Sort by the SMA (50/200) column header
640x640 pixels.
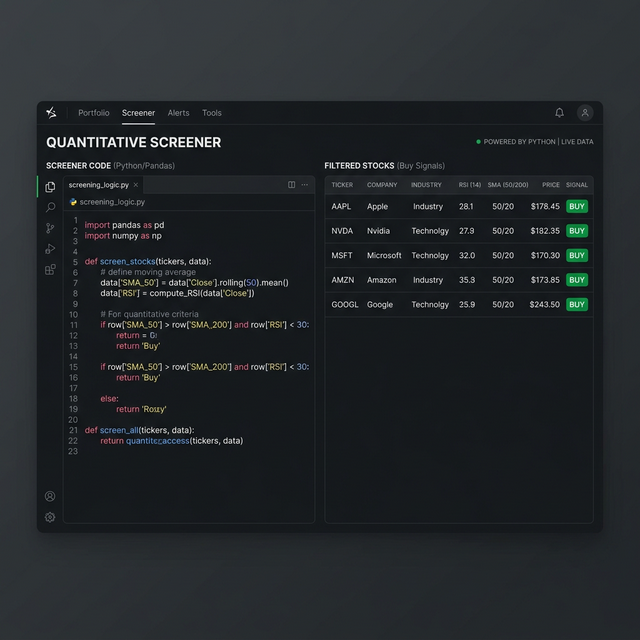[508, 185]
